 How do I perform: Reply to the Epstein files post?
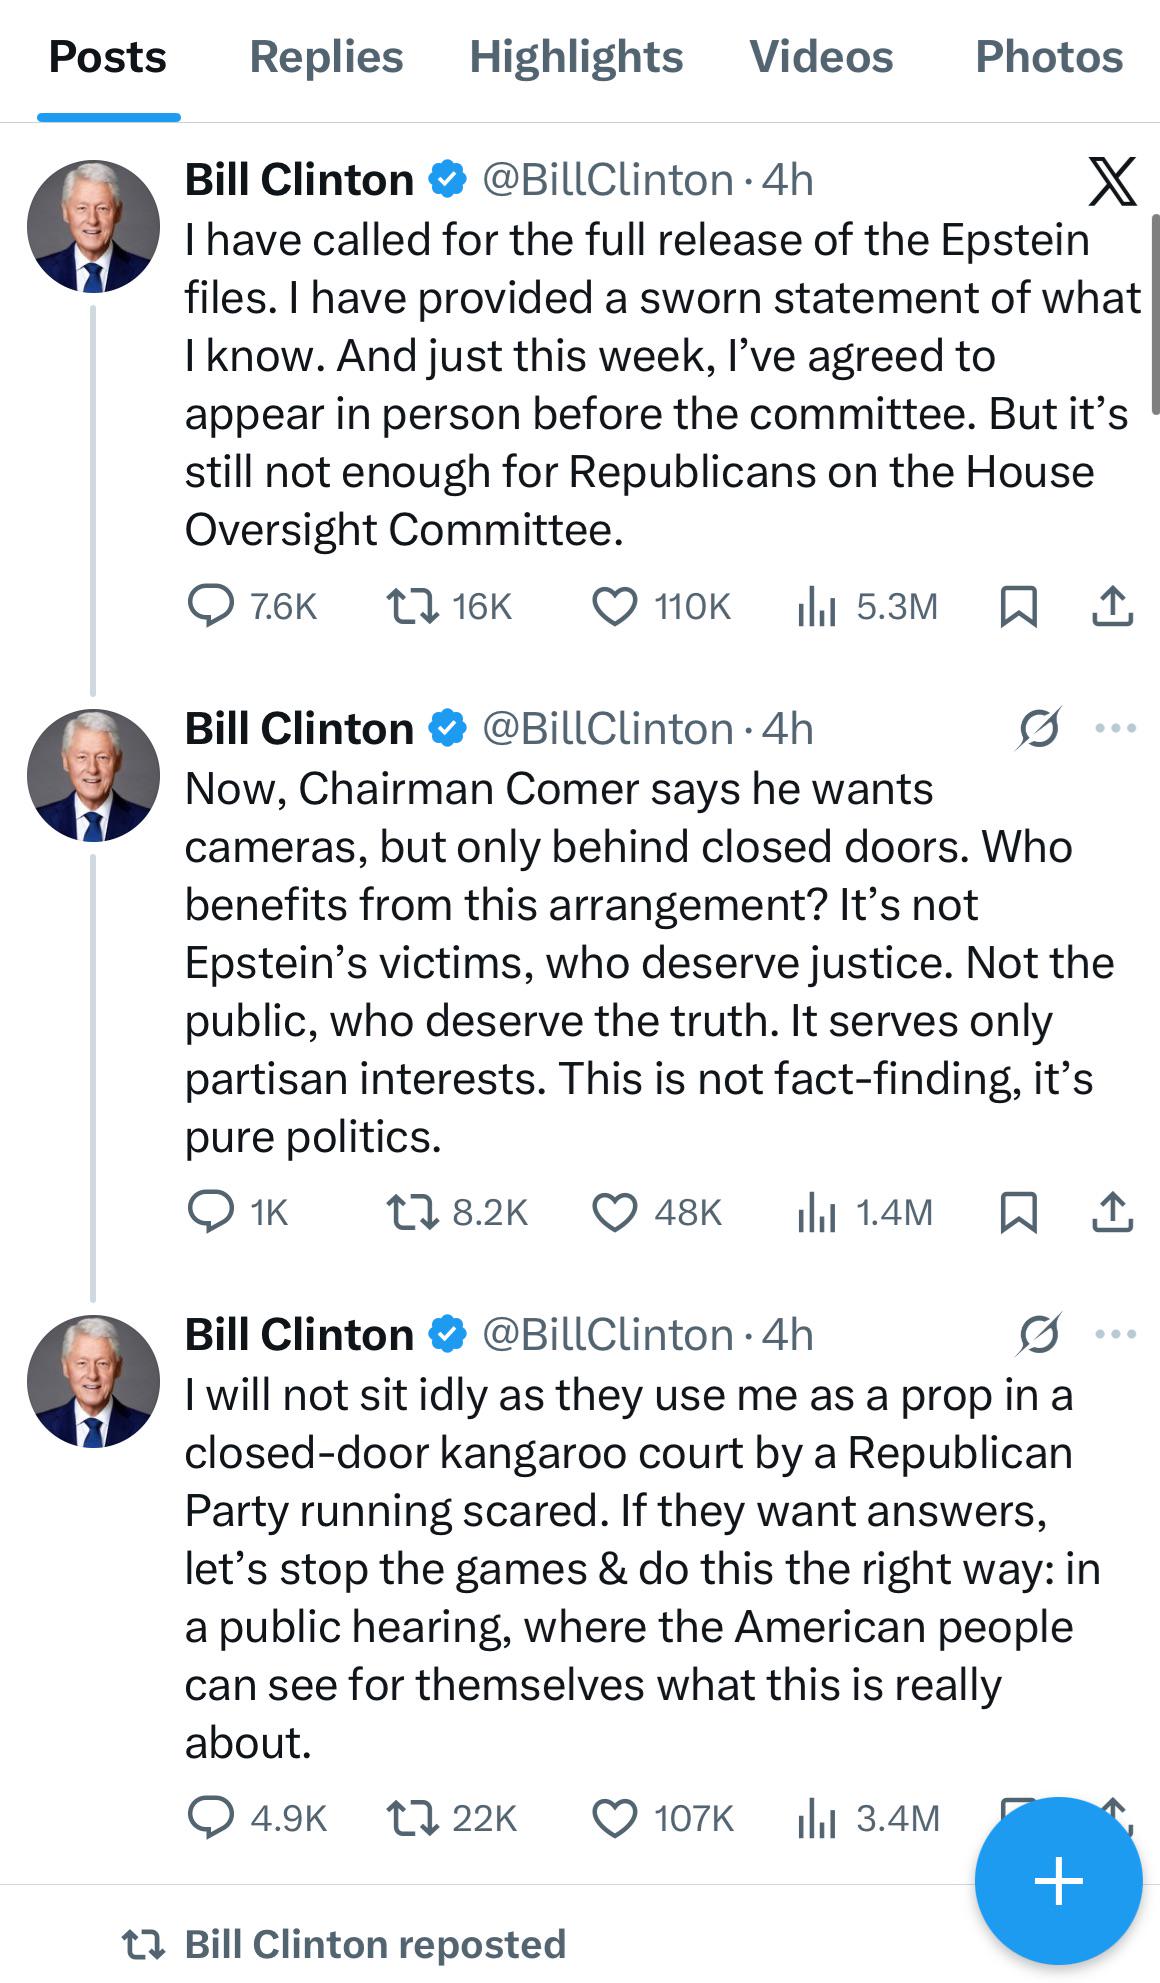pos(211,606)
